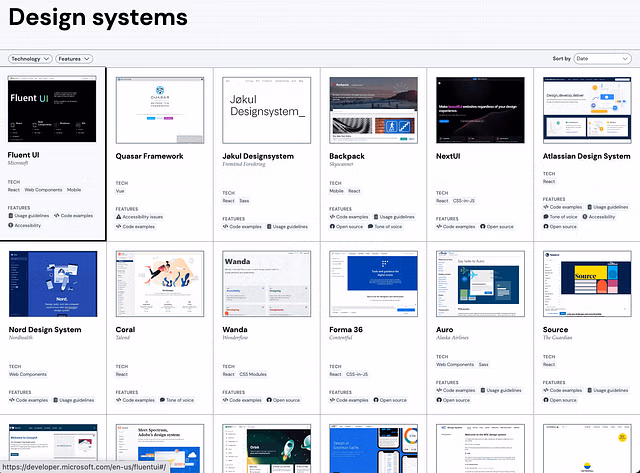Click 'Web Components' tag in Auro card
The height and width of the screenshot is (473, 640).
(455, 364)
